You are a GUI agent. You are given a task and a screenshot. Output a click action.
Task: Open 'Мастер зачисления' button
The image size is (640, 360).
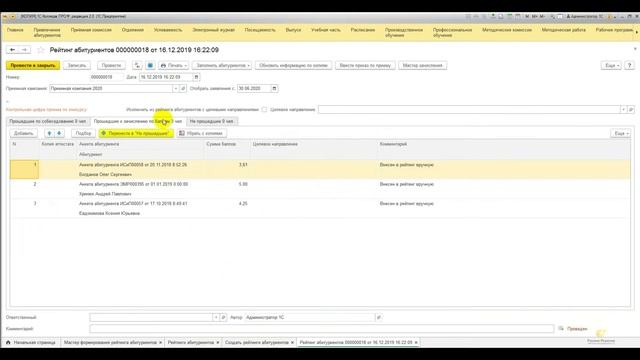(x=422, y=65)
